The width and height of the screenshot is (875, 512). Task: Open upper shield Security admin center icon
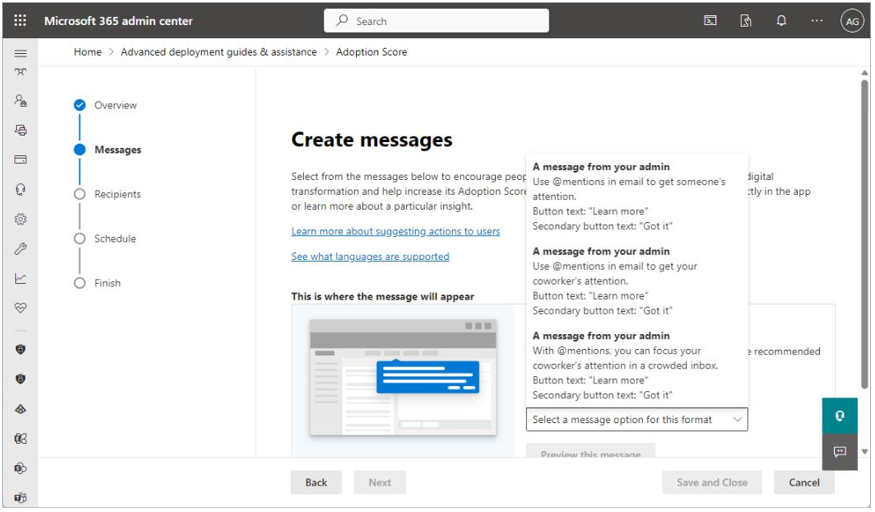(21, 350)
